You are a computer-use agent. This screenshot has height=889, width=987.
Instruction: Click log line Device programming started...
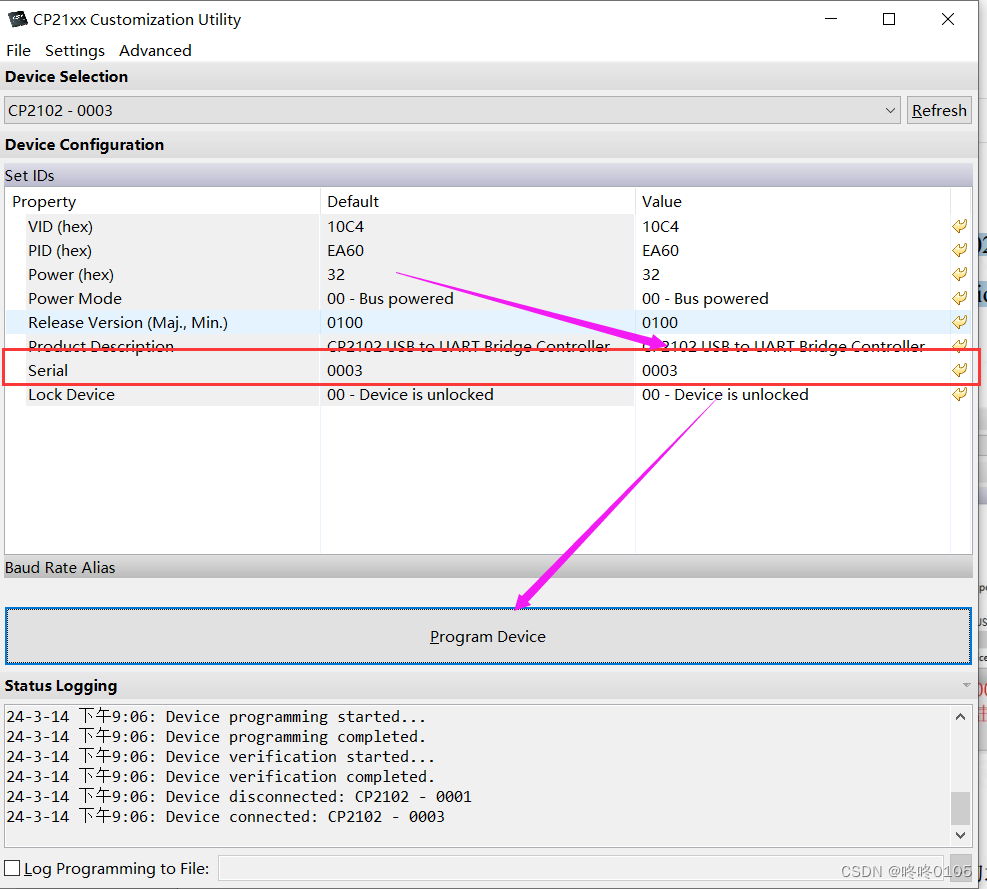(216, 716)
